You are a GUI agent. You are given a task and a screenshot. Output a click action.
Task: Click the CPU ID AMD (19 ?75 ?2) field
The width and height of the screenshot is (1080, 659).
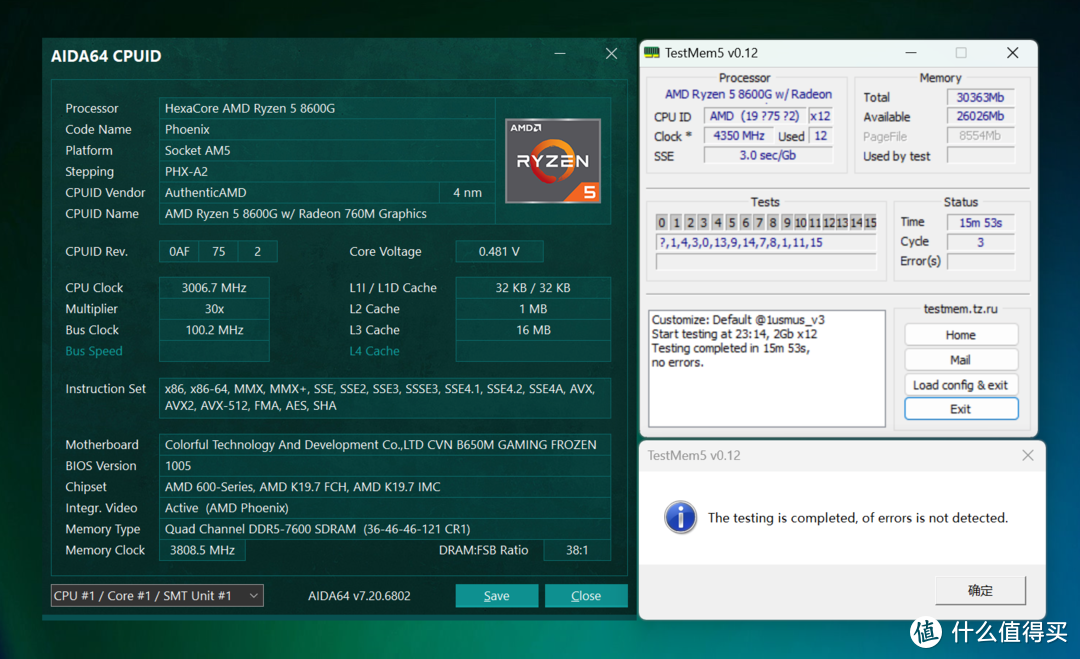(x=754, y=116)
